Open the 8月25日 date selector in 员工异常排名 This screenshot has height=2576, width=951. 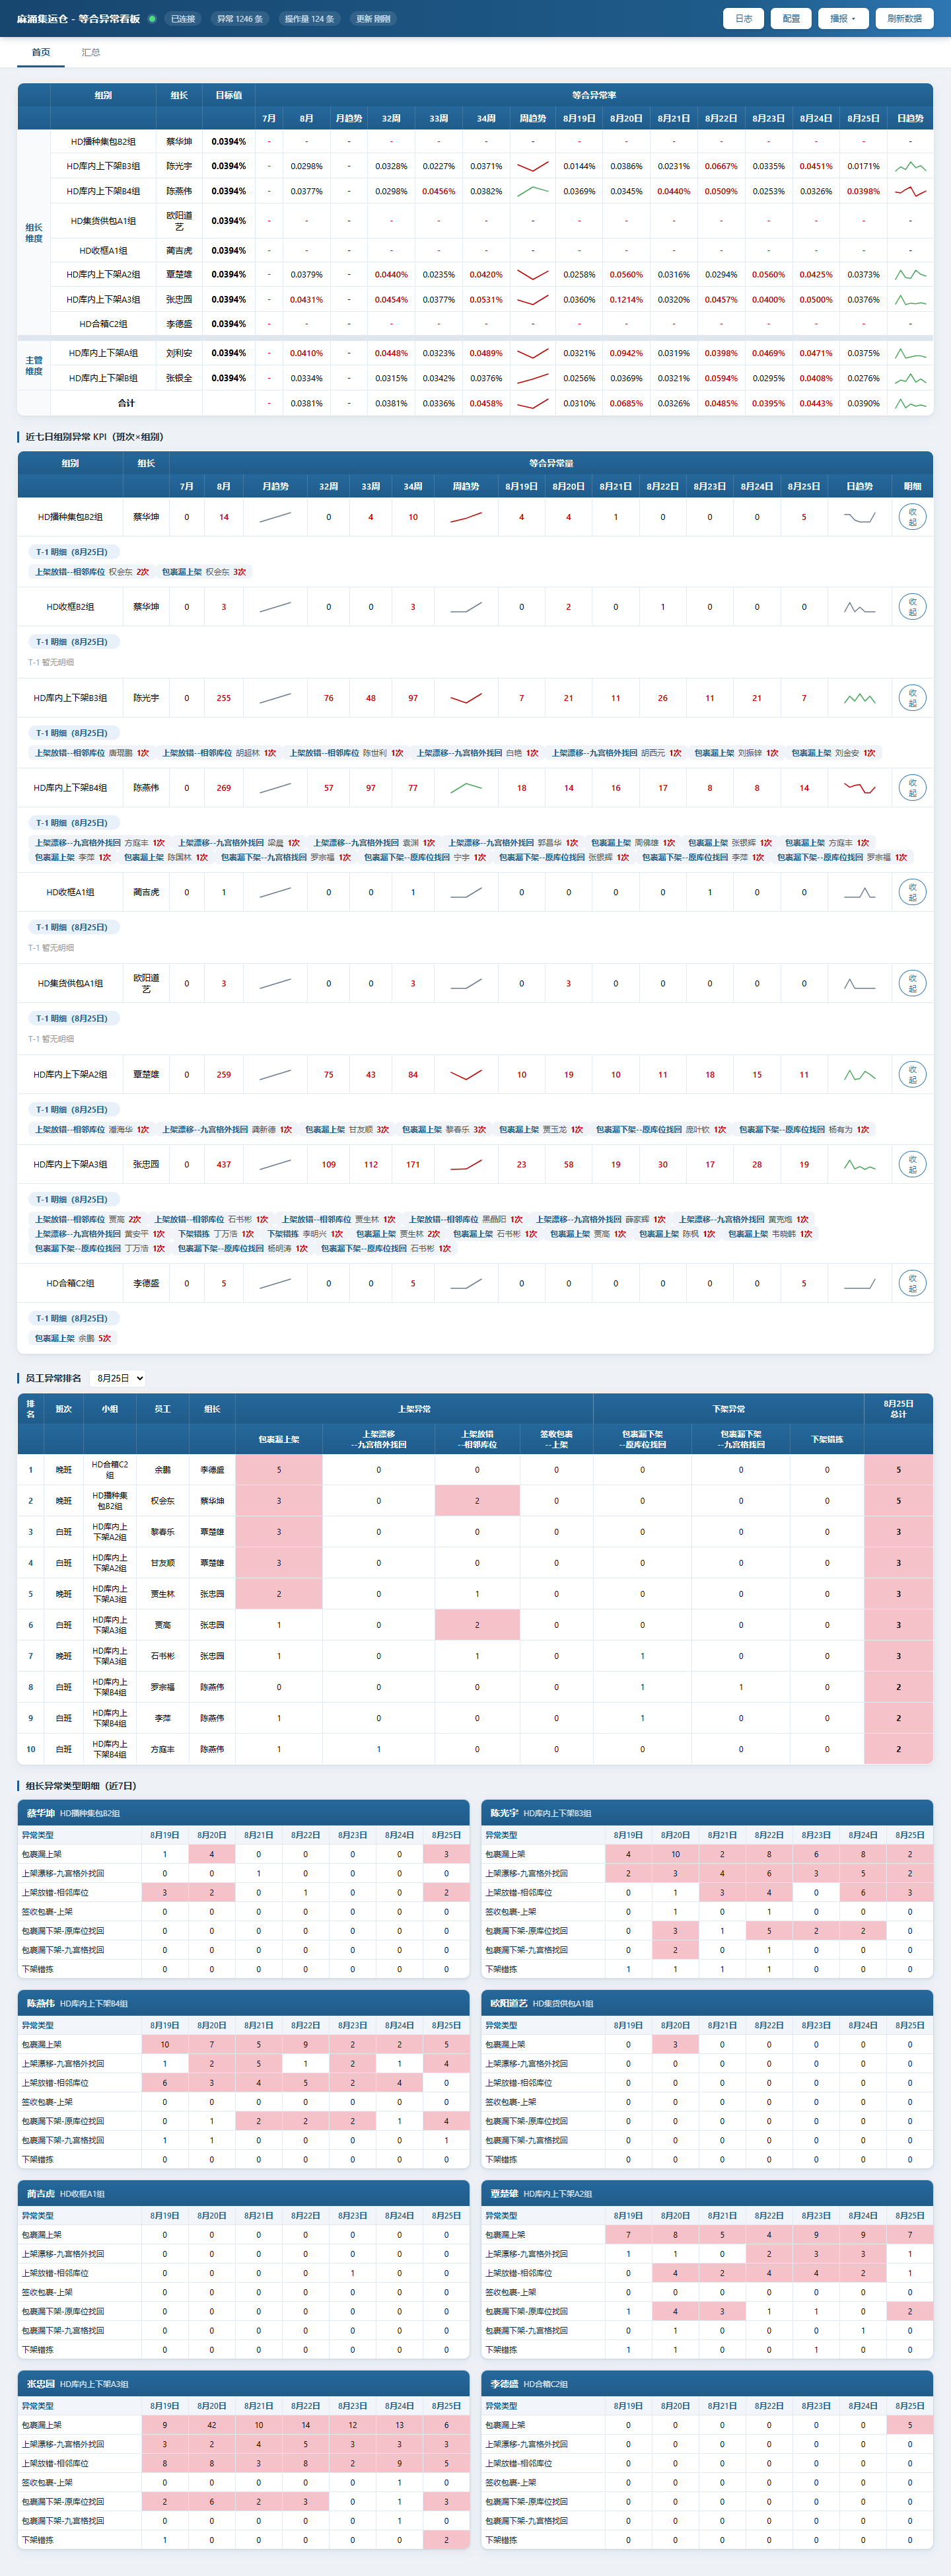(118, 1378)
